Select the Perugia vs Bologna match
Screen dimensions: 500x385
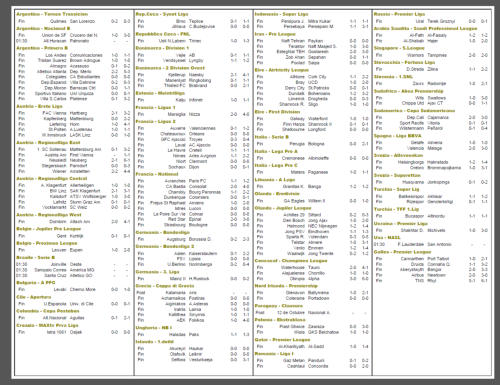tap(312, 144)
